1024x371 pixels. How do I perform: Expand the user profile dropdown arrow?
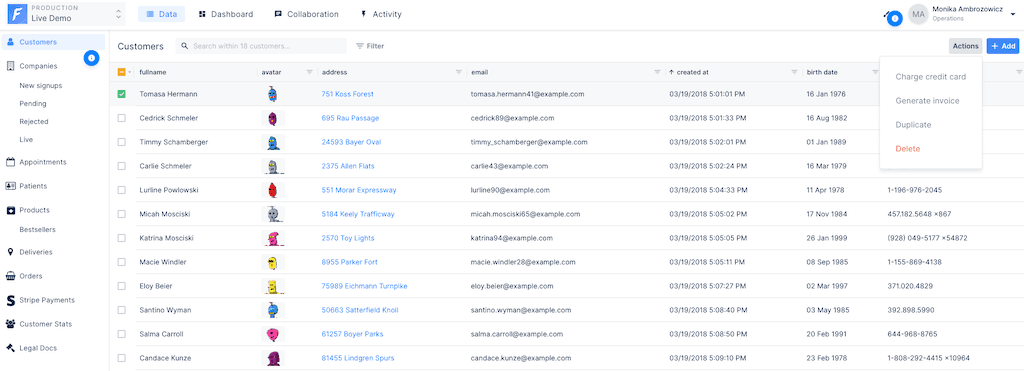(x=1012, y=14)
